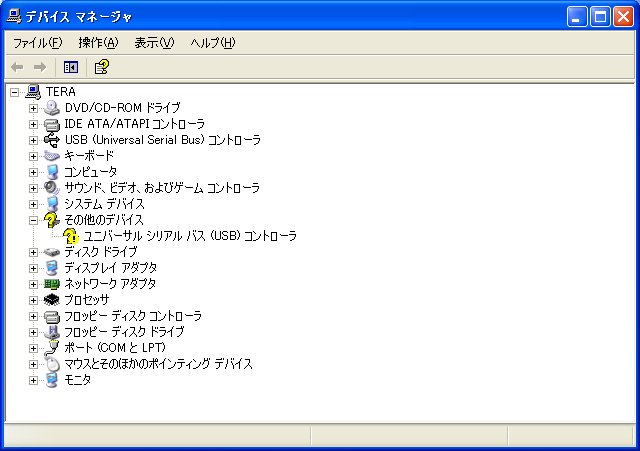This screenshot has width=640, height=451.
Task: Toggle the console tree pane toolbar icon
Action: coord(71,67)
